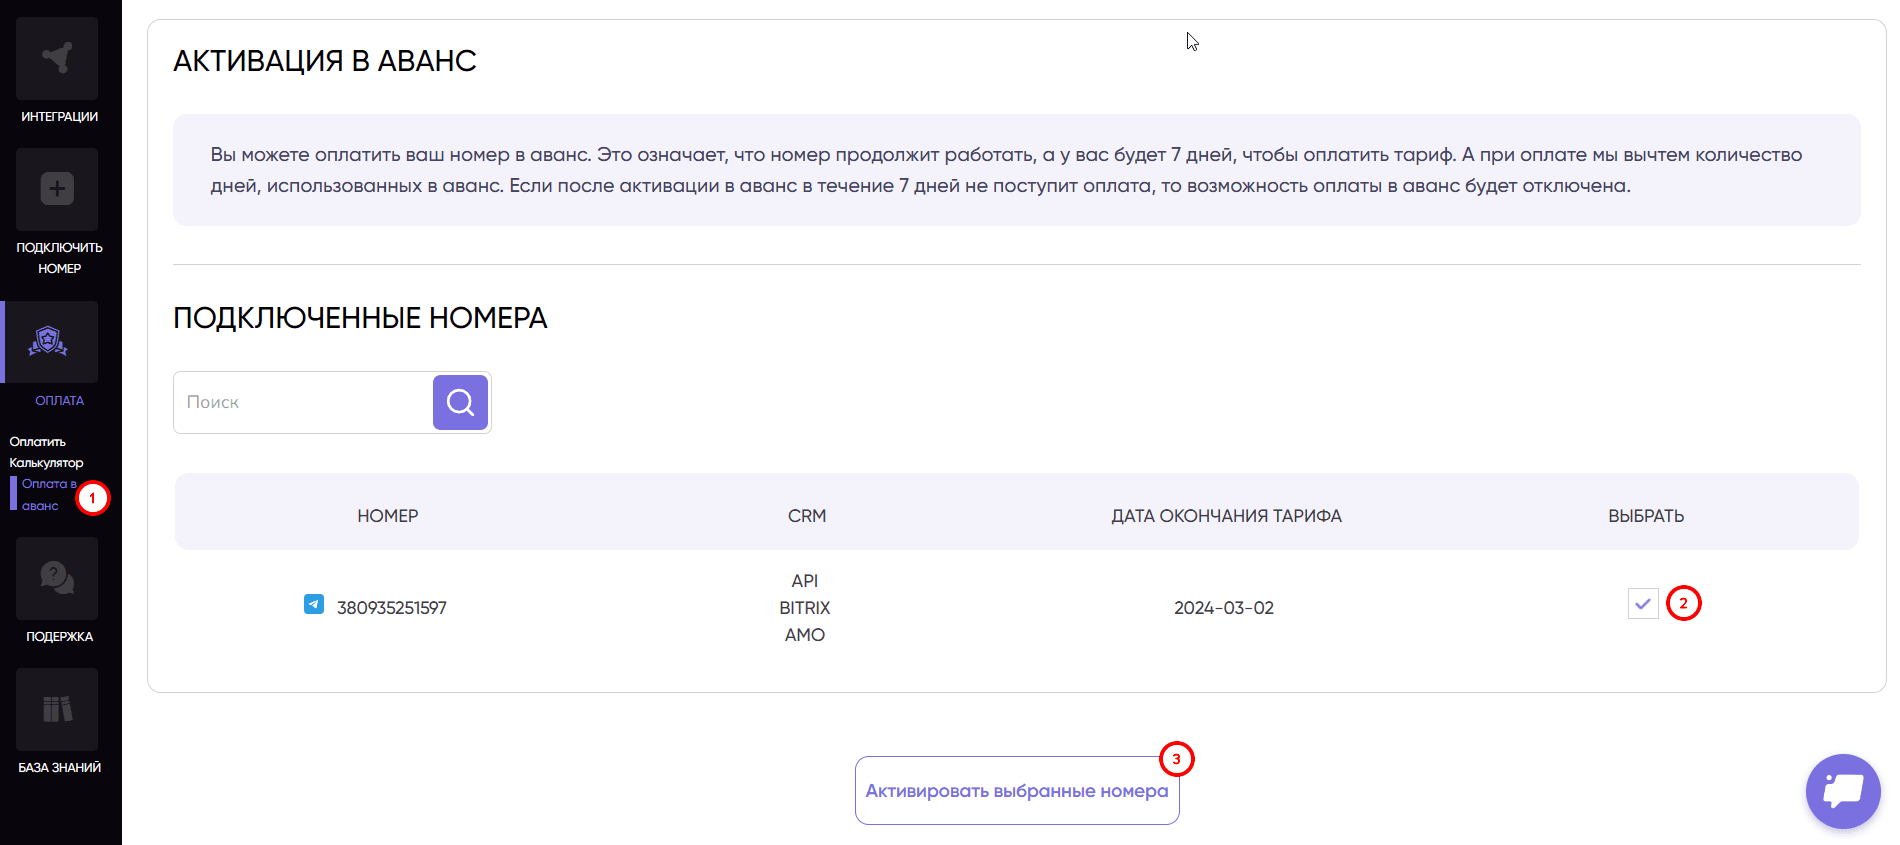Click the ДАТА ОКОНЧАНИЯ ТАРИФА column header

tap(1227, 516)
